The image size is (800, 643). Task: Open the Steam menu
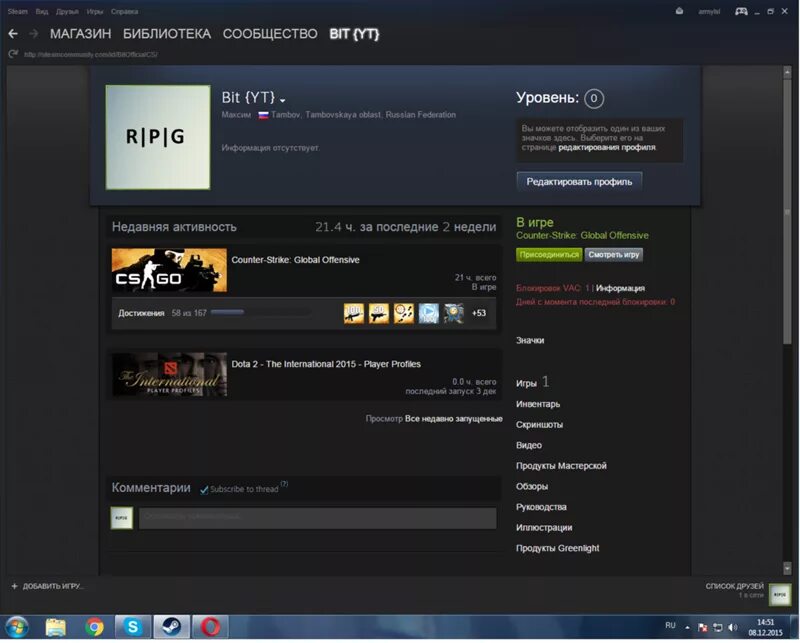(17, 11)
